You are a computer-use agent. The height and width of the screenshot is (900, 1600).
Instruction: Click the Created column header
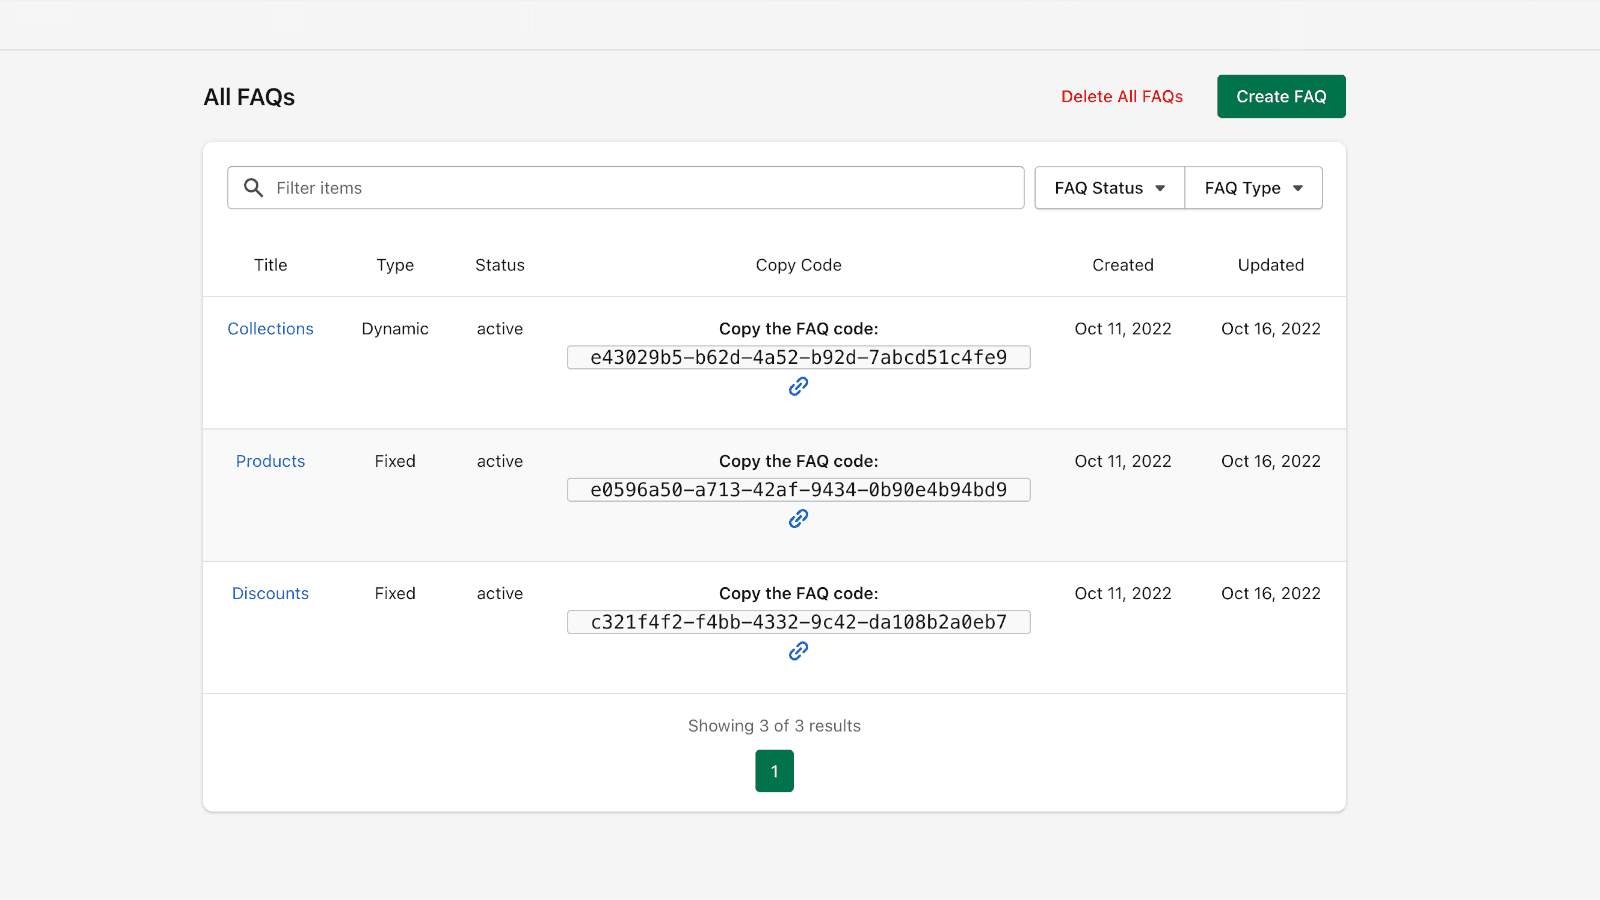1122,265
